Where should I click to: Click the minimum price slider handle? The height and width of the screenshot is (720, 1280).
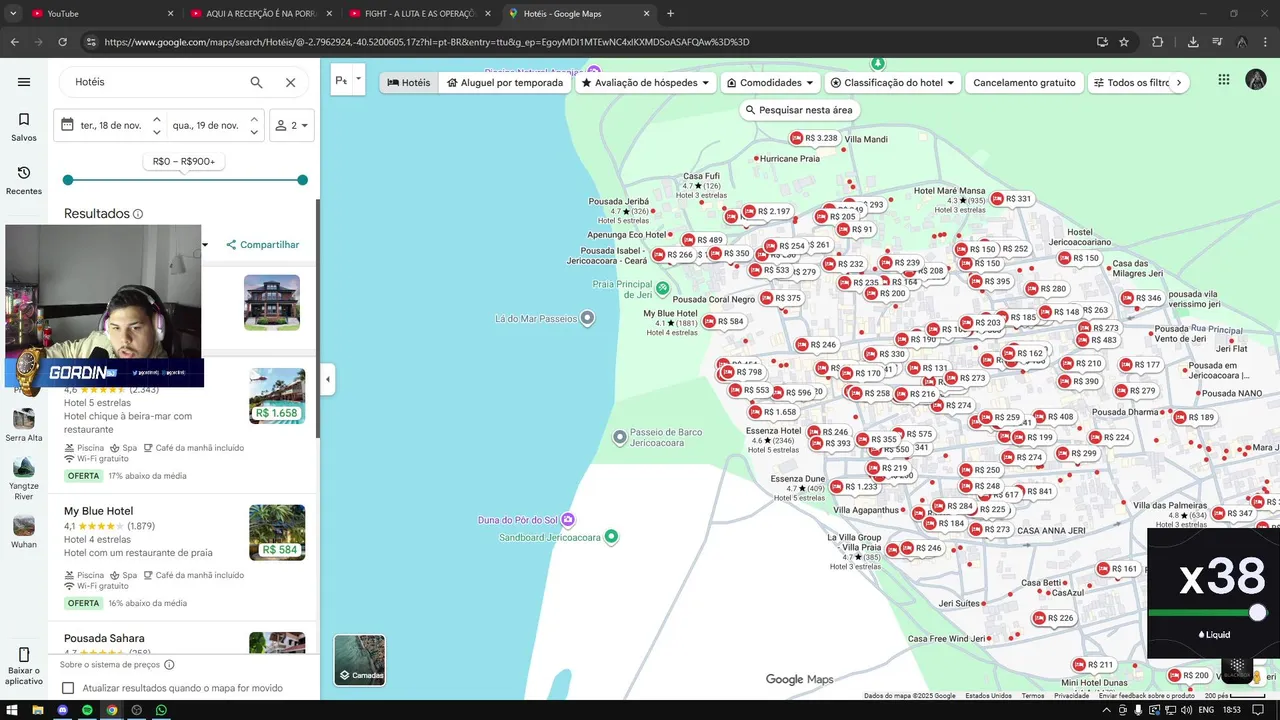(68, 180)
